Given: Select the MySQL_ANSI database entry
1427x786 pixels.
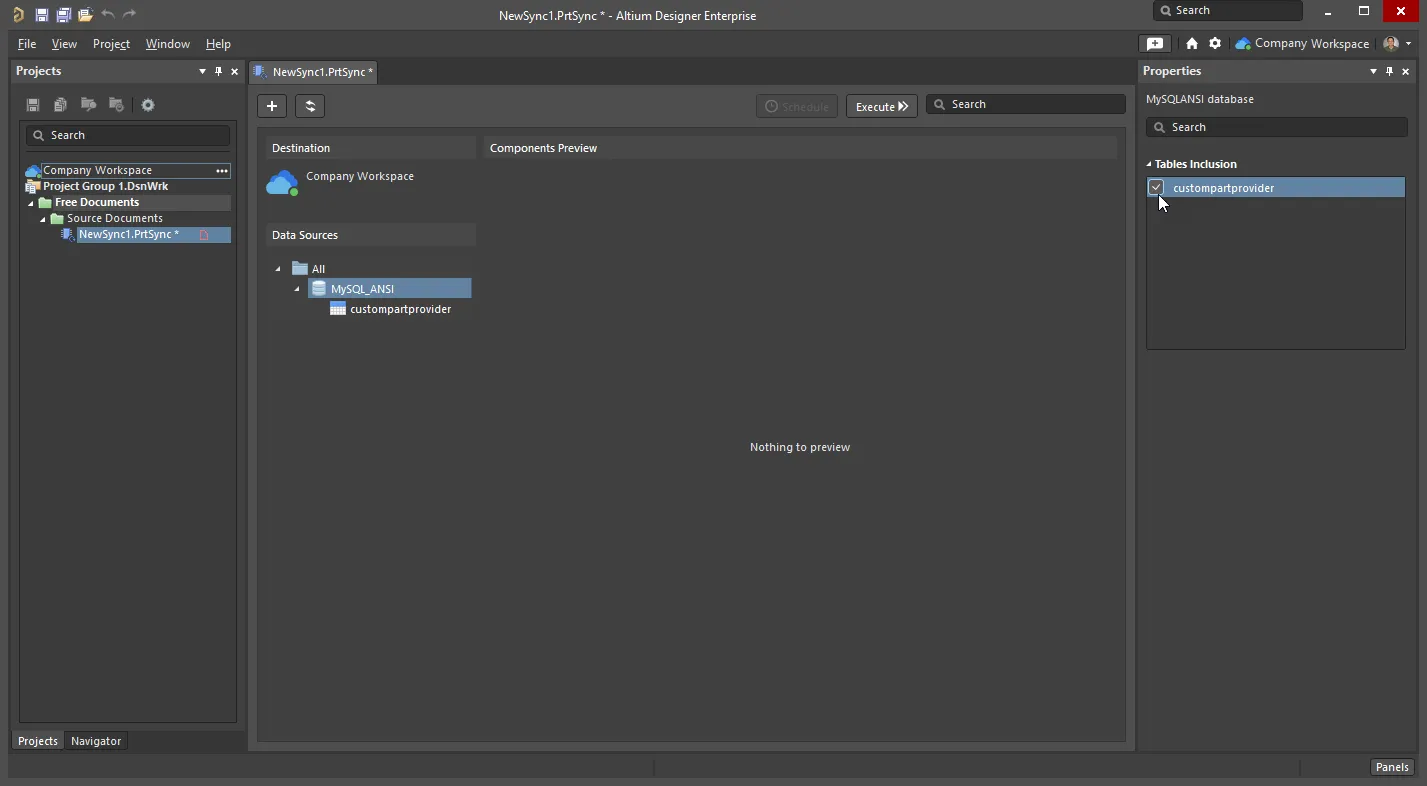Looking at the screenshot, I should point(389,289).
